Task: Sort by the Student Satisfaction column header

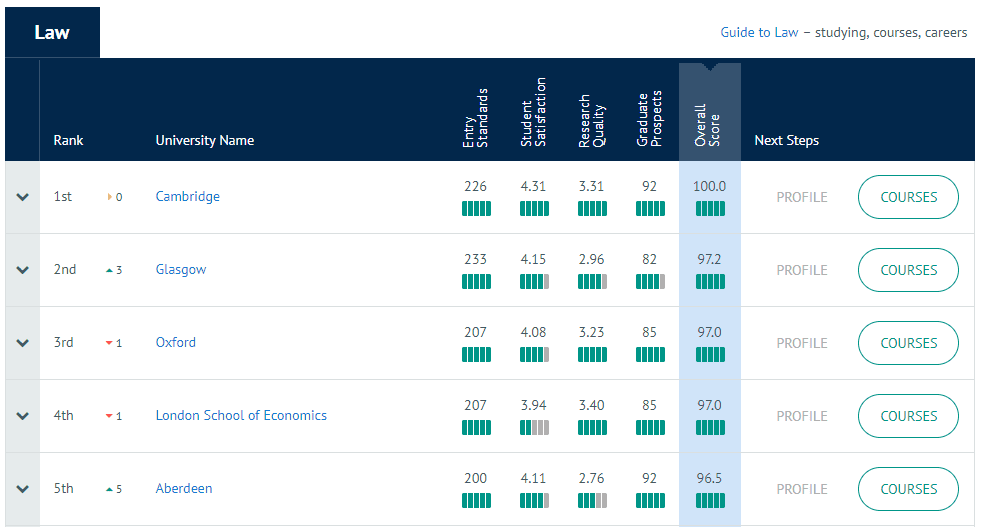Action: point(533,112)
